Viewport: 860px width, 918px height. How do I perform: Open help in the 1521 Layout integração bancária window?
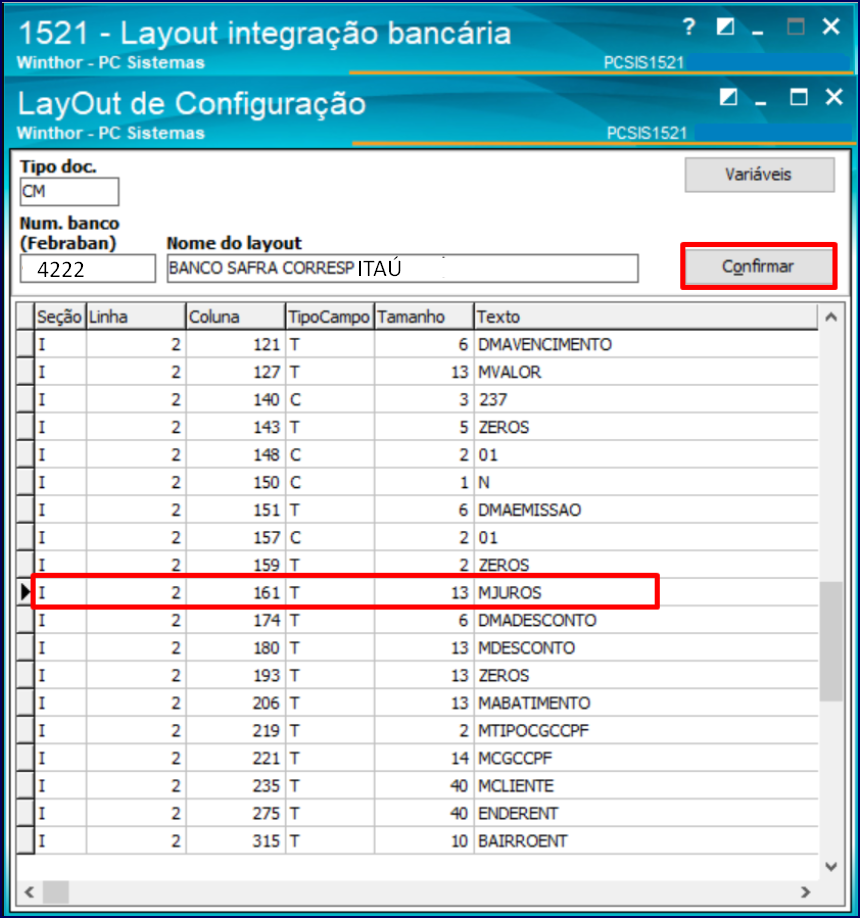click(x=689, y=27)
